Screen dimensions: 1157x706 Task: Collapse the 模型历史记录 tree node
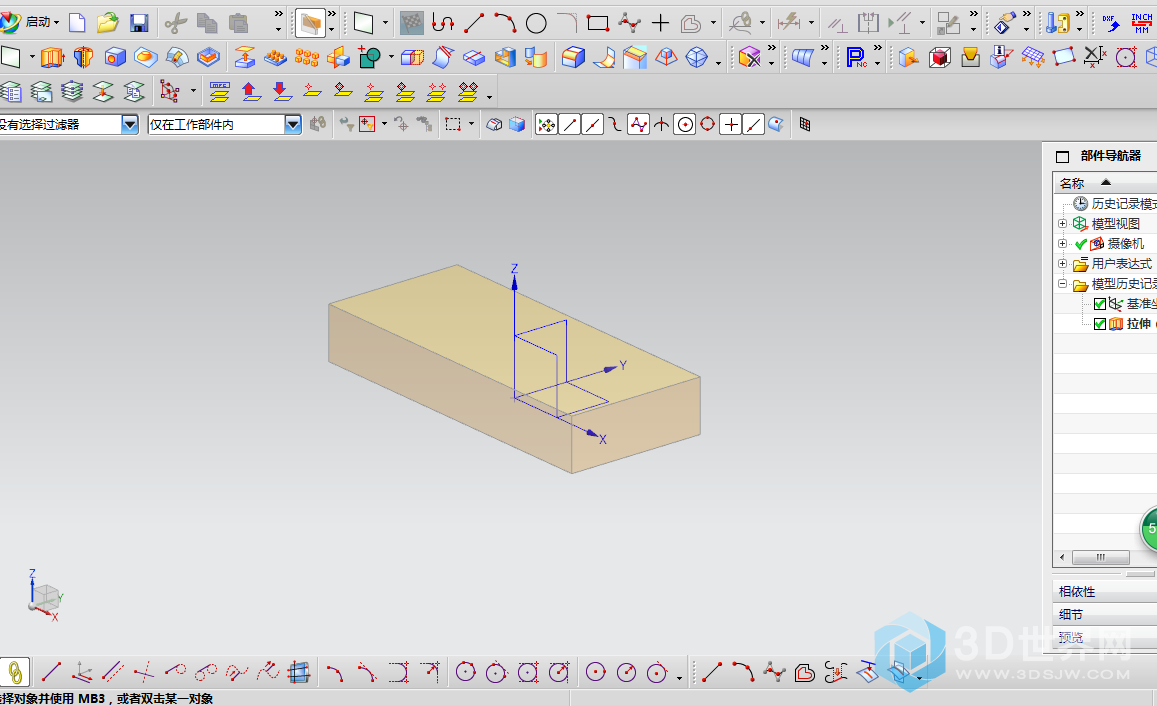[x=1062, y=284]
